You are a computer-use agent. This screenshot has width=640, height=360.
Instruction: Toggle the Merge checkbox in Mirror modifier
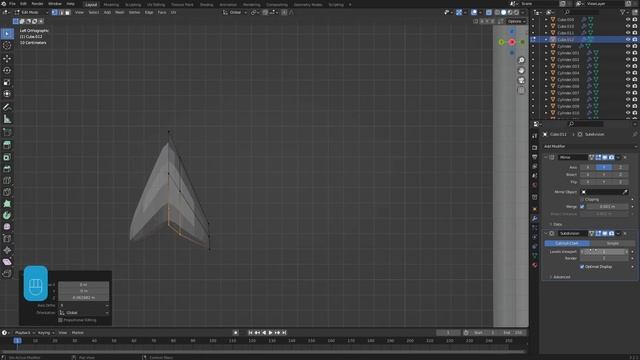(x=582, y=207)
